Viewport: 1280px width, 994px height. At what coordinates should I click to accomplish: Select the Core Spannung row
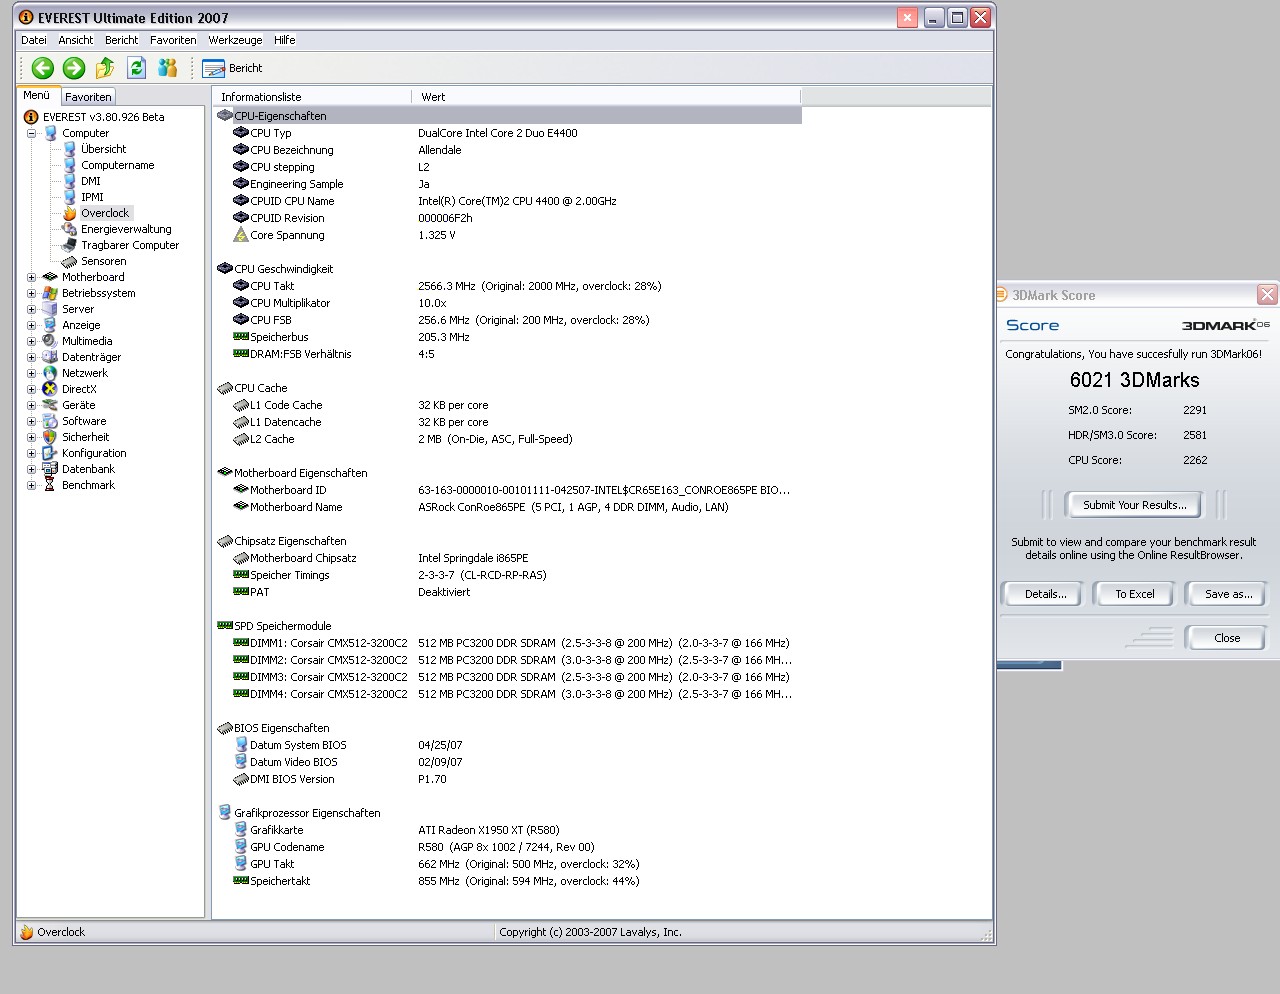[x=508, y=235]
